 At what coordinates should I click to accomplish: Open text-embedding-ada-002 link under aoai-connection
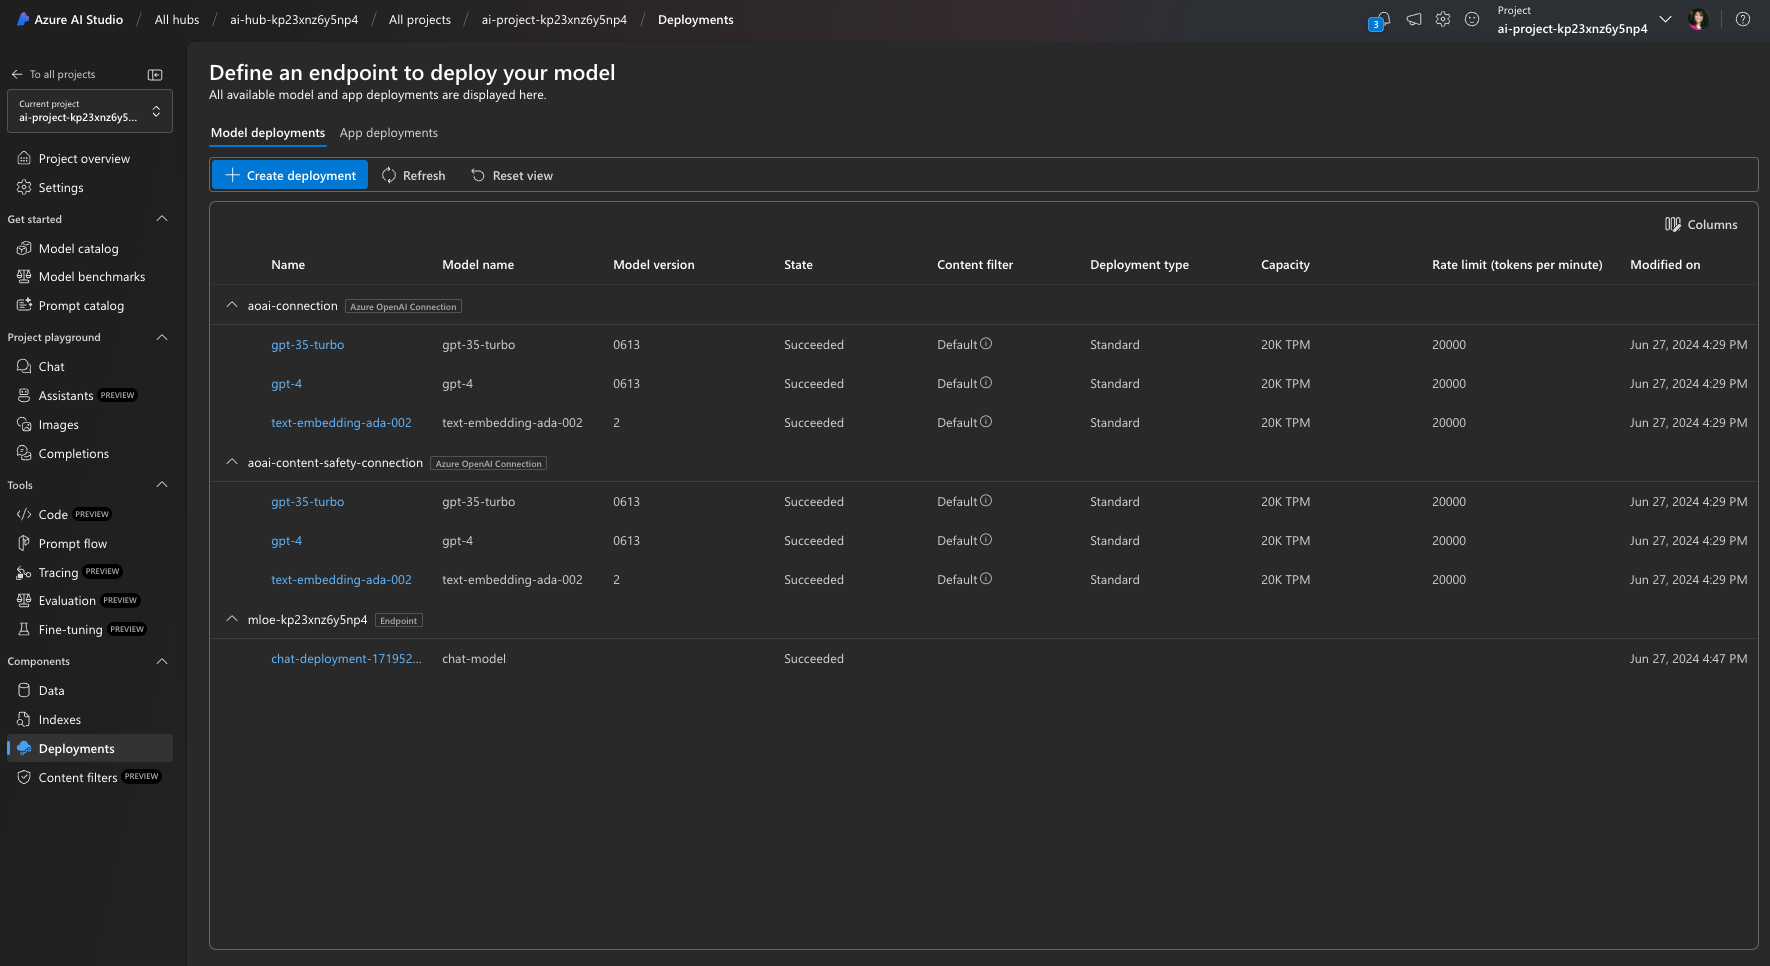341,422
